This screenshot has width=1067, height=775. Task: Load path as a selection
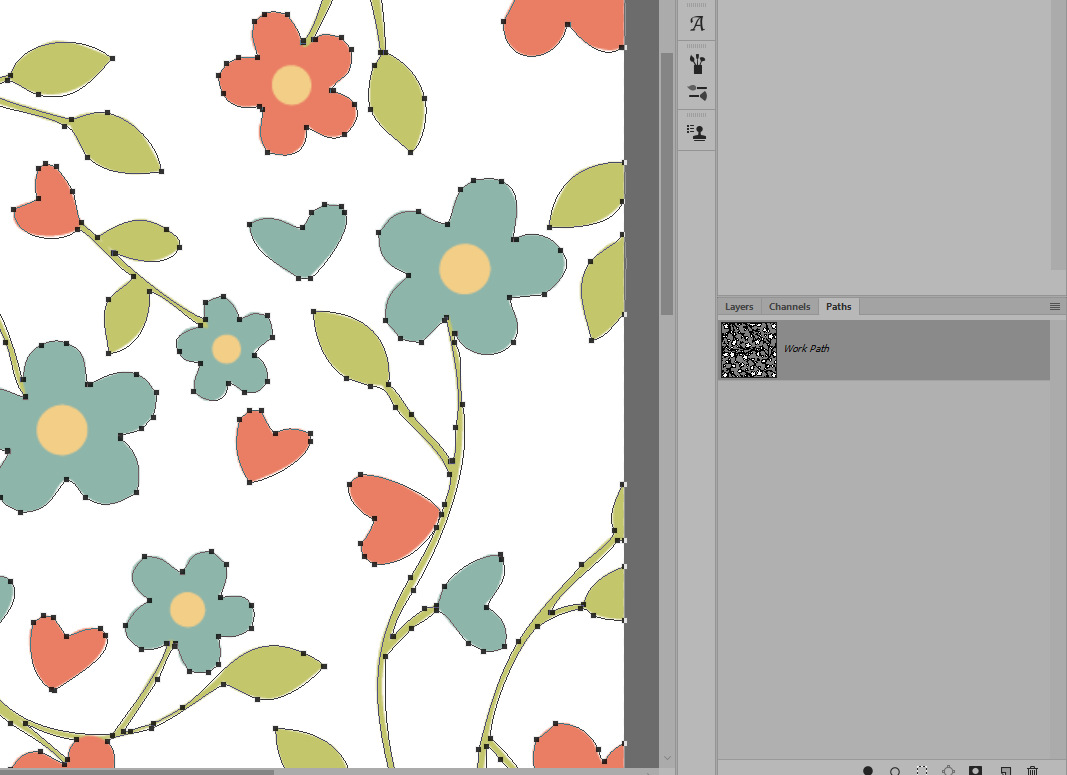coord(921,770)
